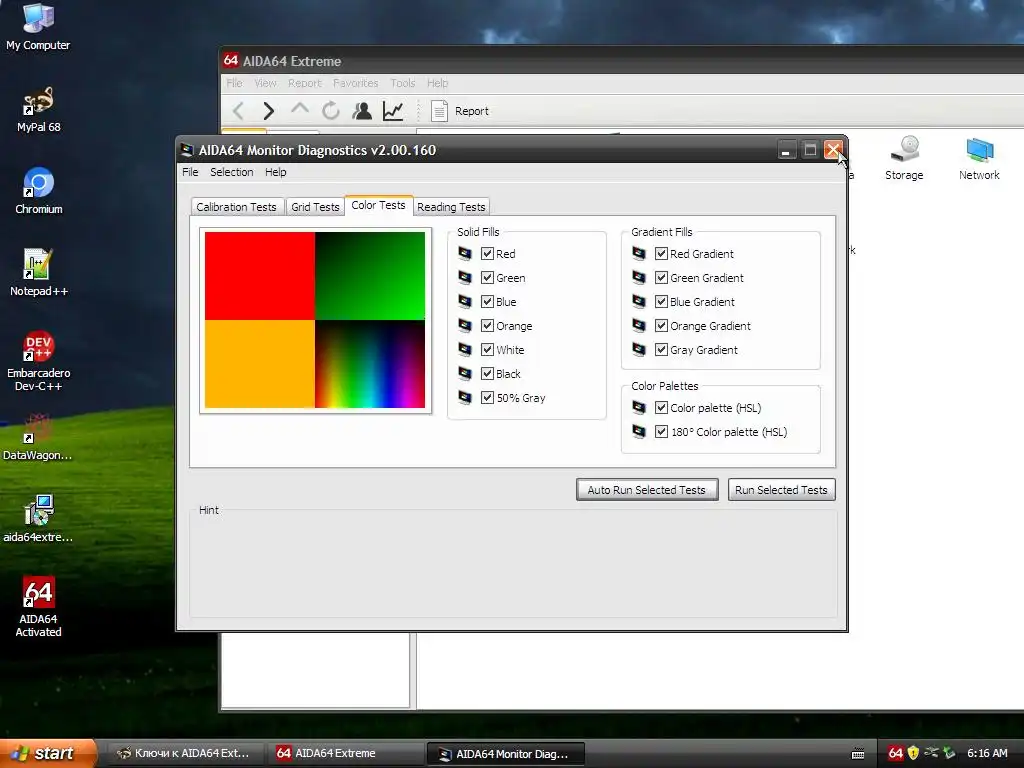1024x768 pixels.
Task: Click the preview icon beside Red Gradient
Action: (x=639, y=253)
